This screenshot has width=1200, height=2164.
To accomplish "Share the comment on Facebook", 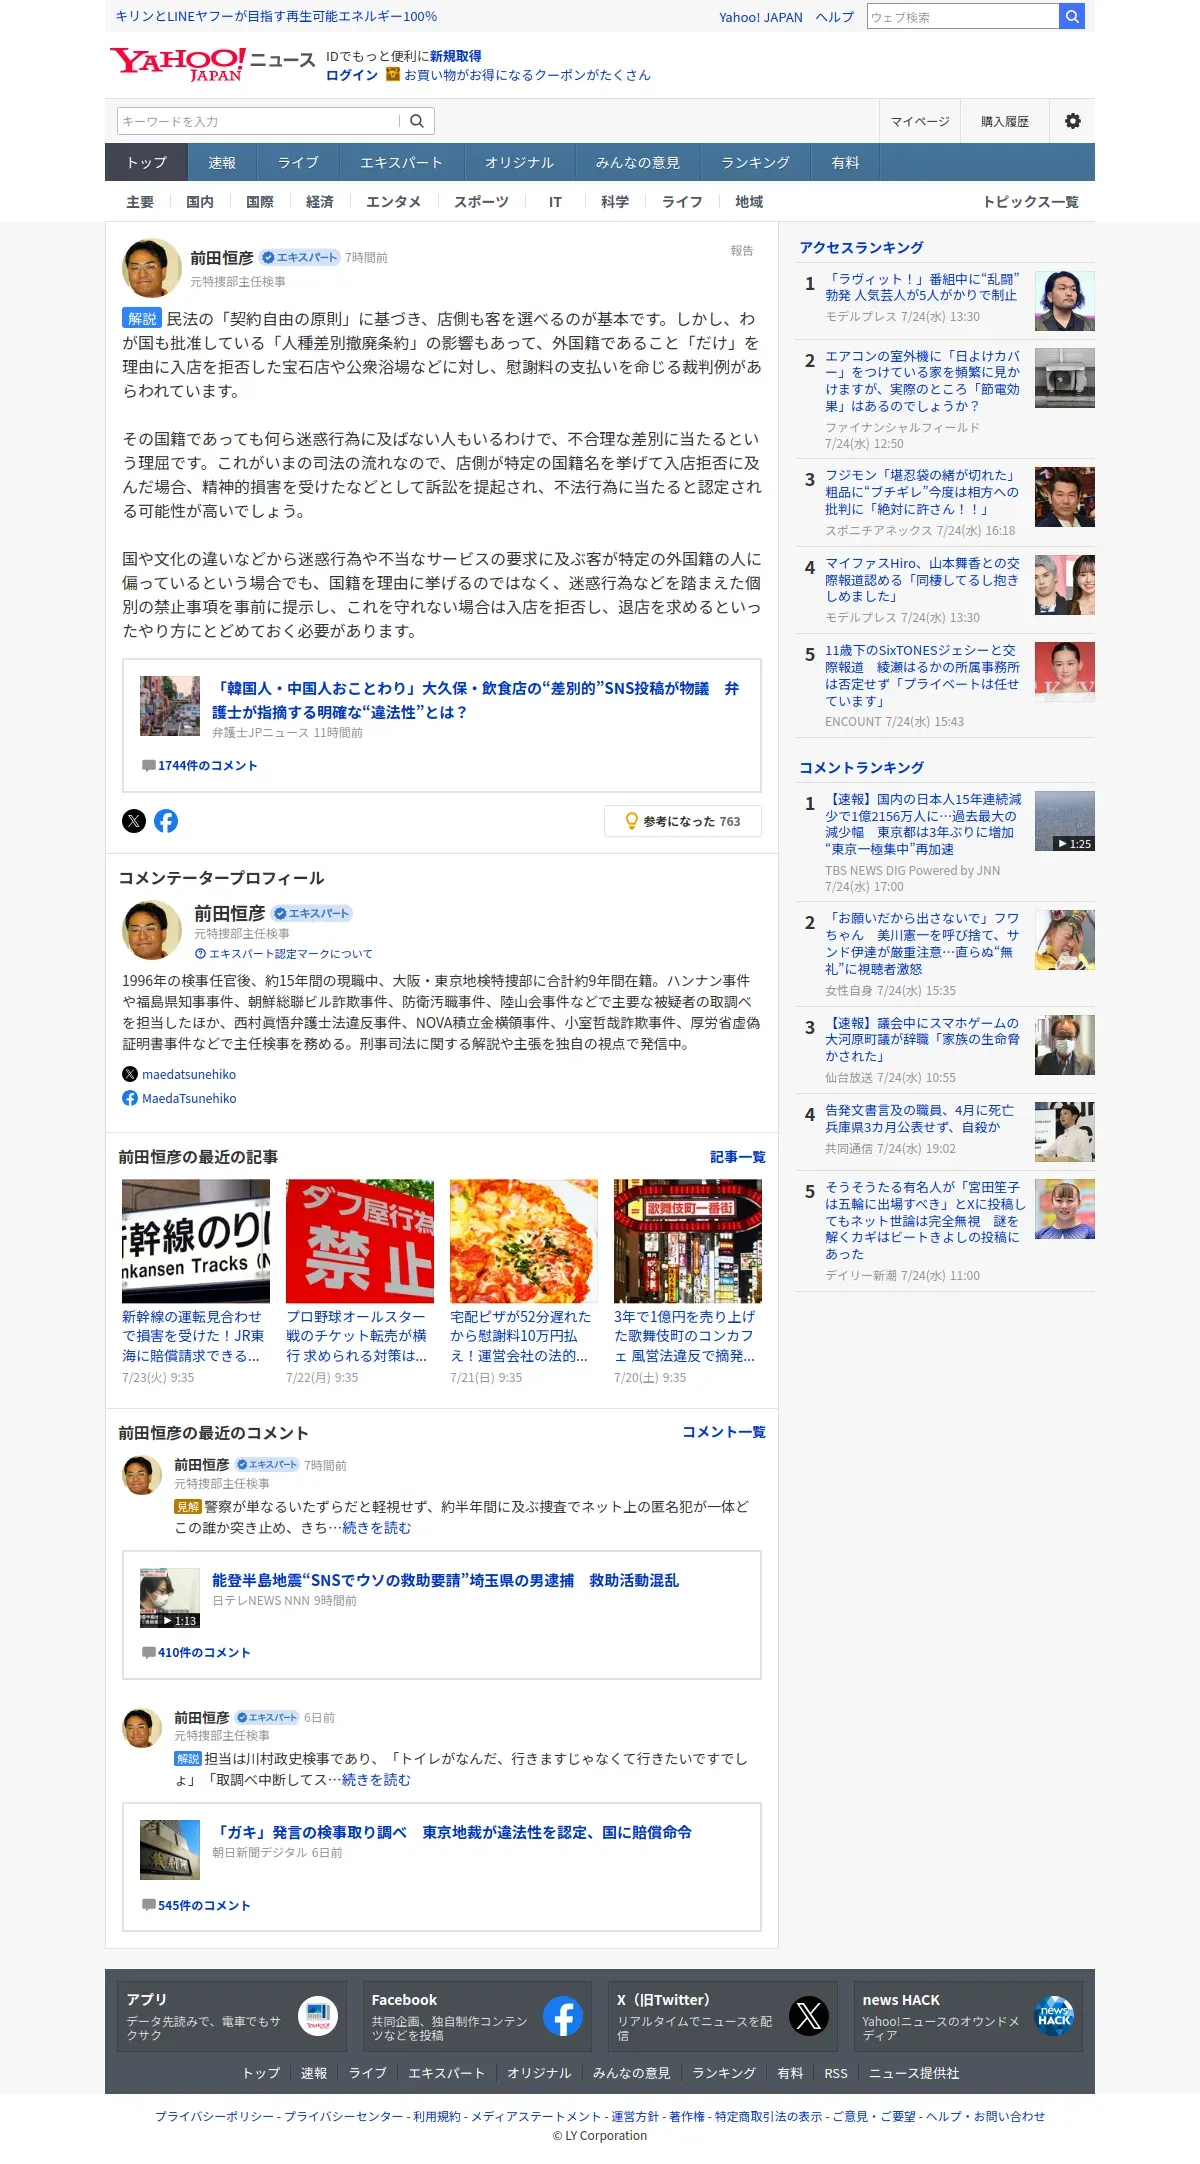I will pos(166,821).
